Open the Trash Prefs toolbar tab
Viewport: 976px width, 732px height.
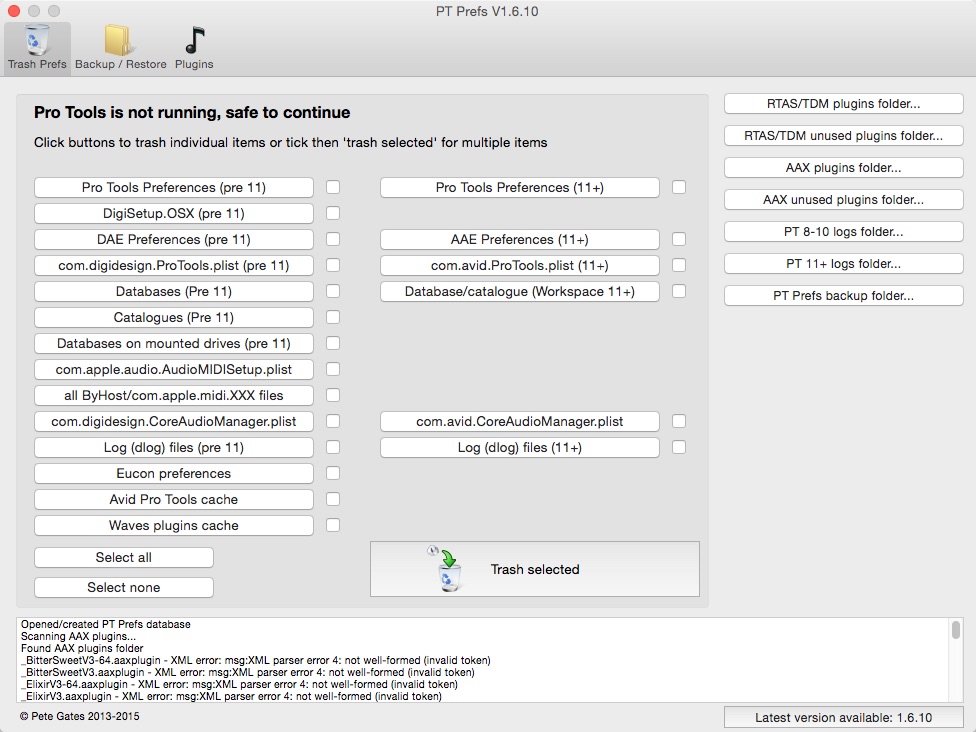(37, 49)
